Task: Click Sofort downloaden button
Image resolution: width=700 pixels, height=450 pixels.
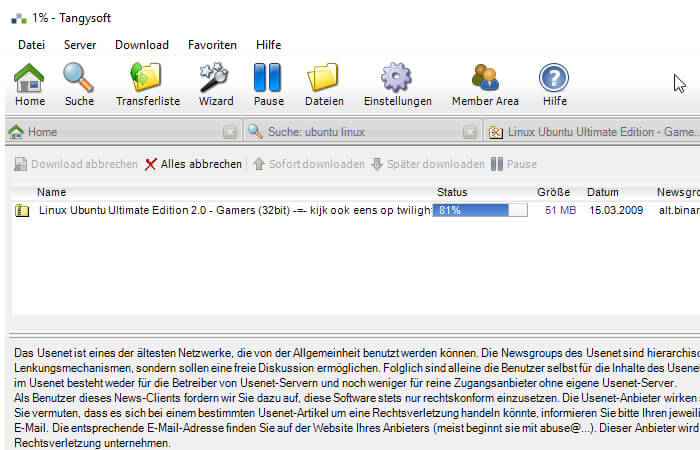Action: coord(308,164)
